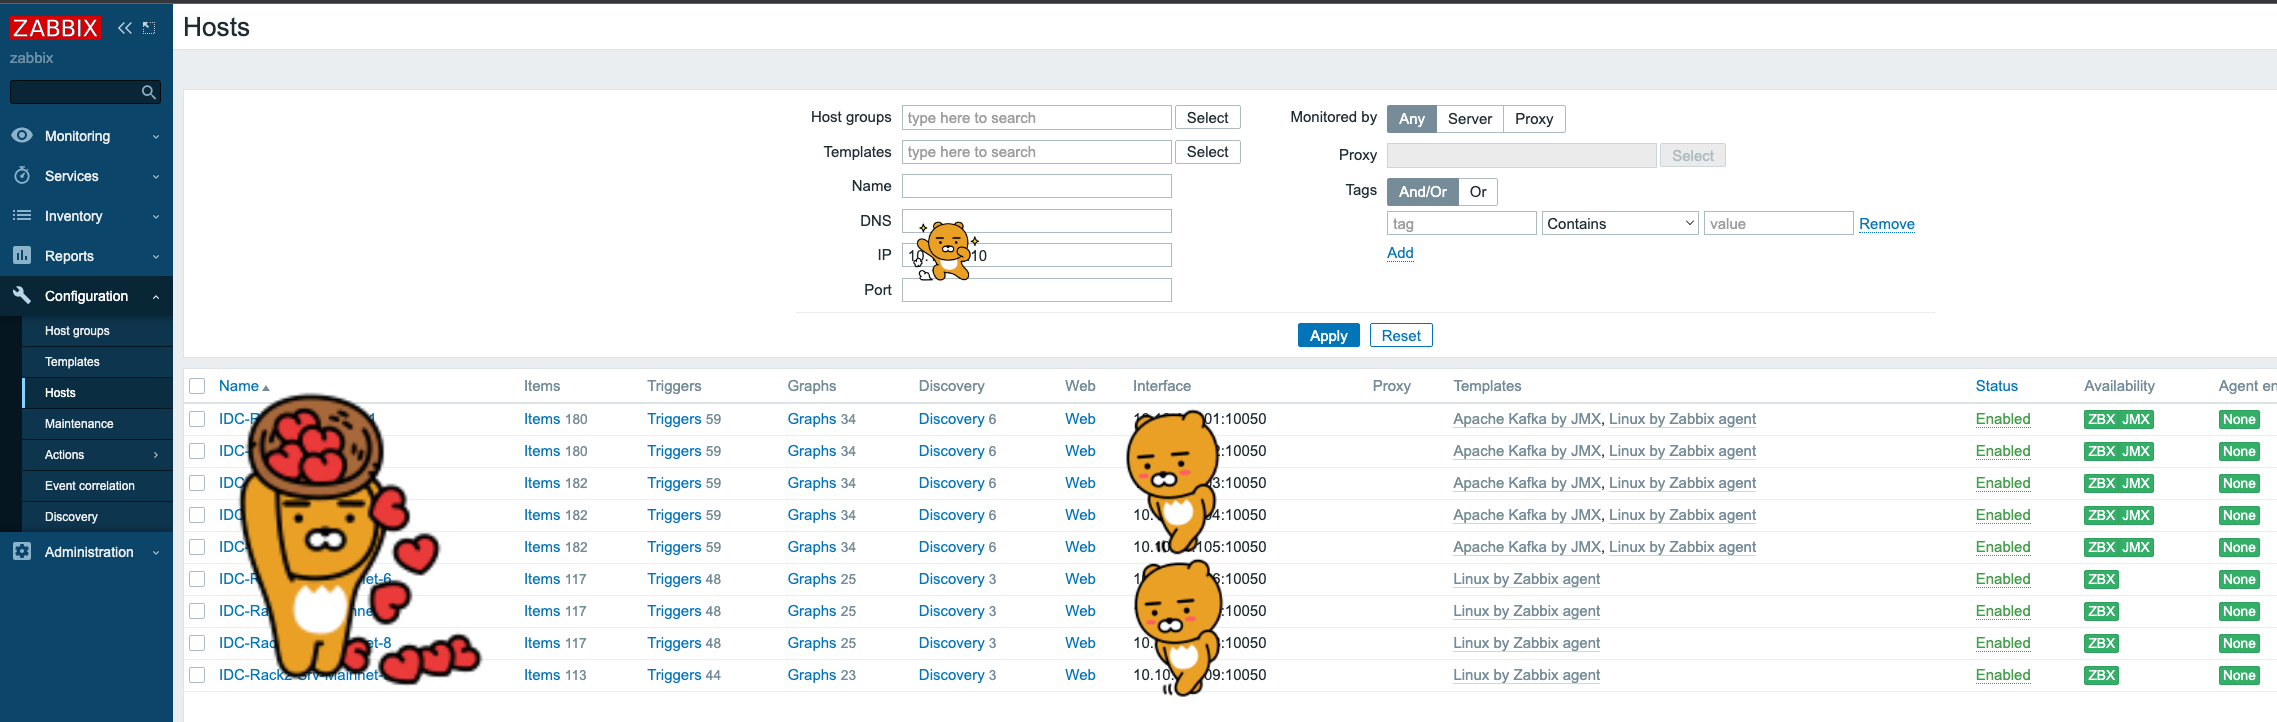Click the ZBX availability badge in the last row
This screenshot has height=722, width=2277.
click(x=2101, y=675)
